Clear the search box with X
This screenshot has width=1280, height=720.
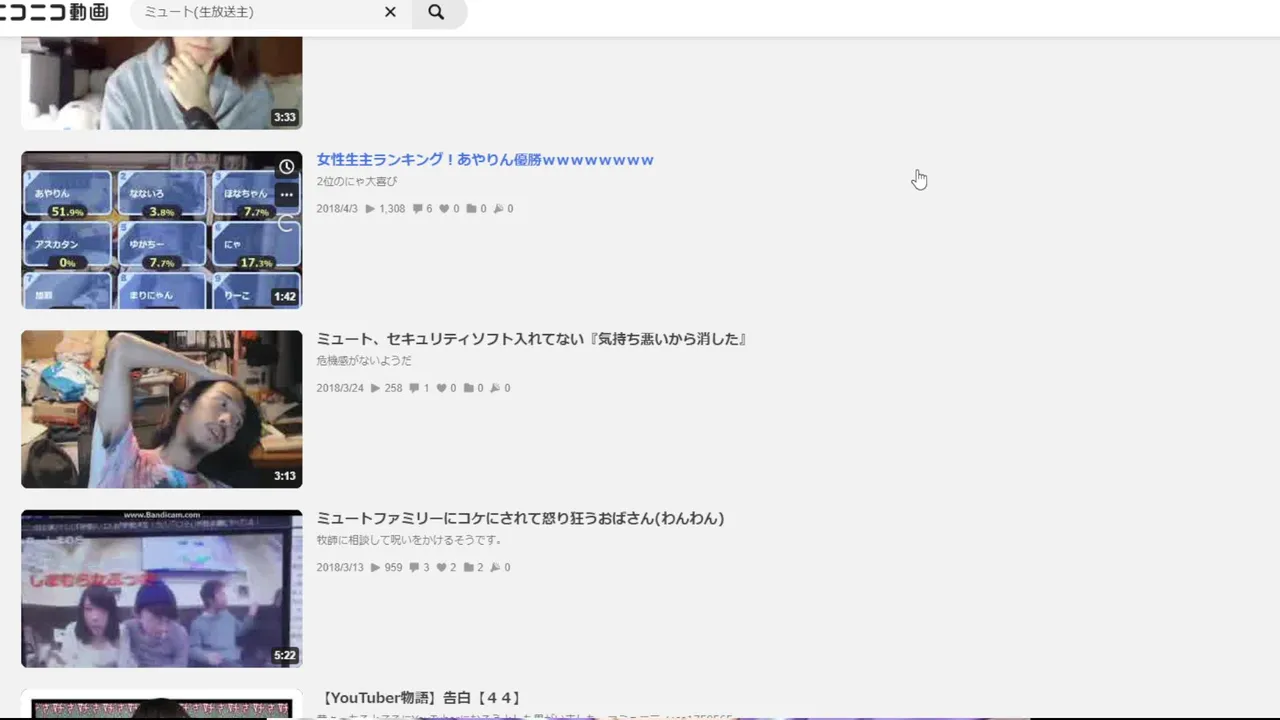pos(390,12)
